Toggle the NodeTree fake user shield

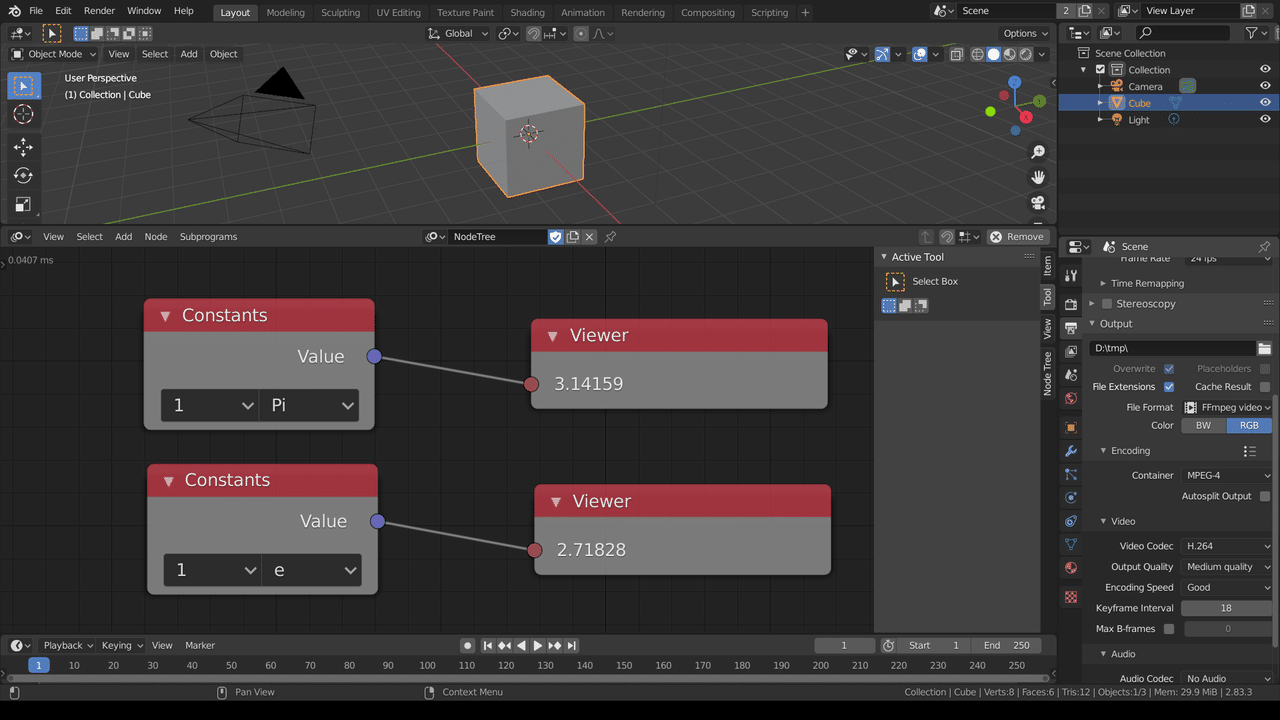tap(556, 237)
